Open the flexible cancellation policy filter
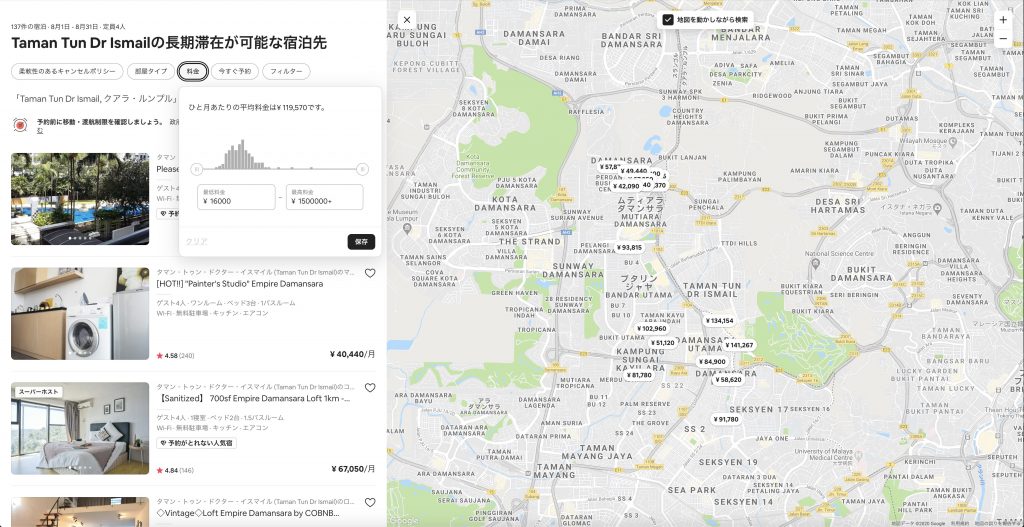The image size is (1024, 527). click(x=67, y=71)
